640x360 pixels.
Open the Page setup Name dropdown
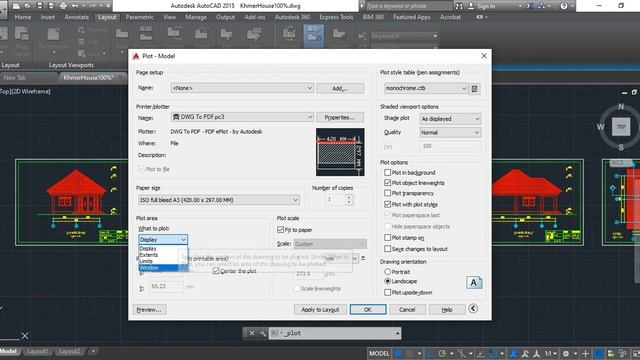(242, 88)
